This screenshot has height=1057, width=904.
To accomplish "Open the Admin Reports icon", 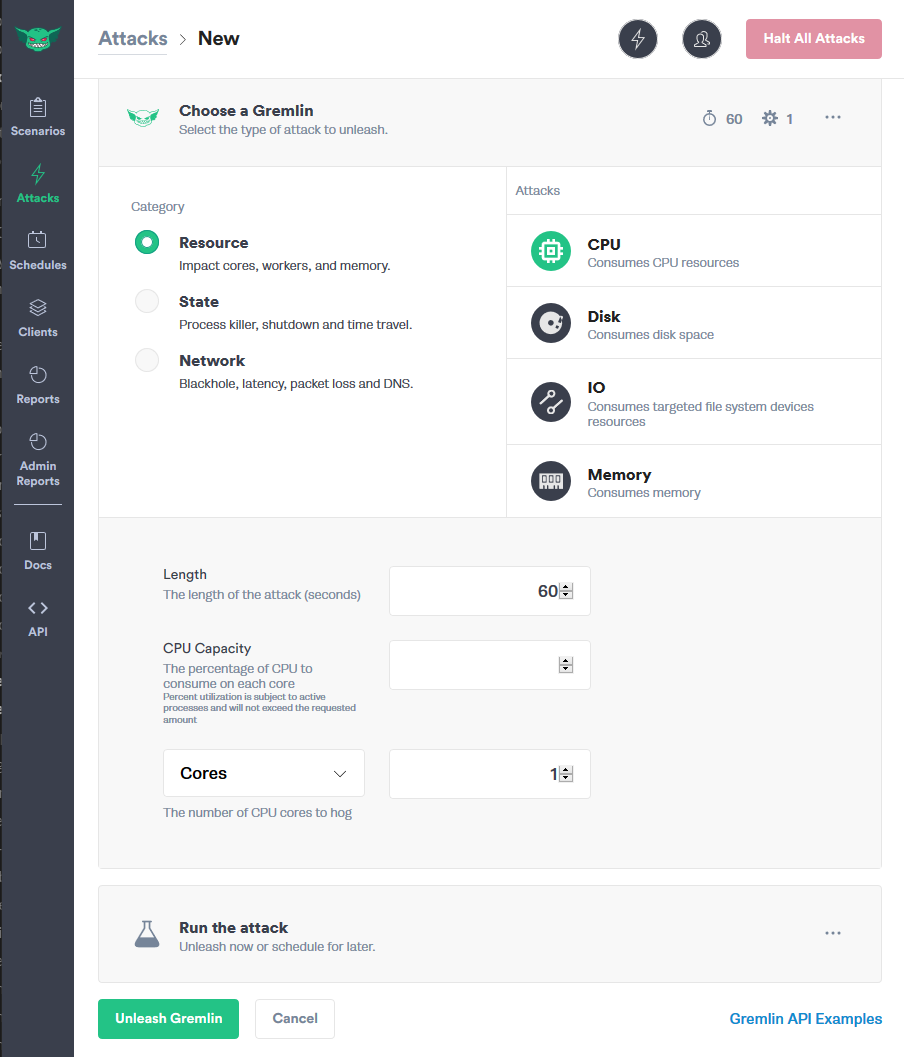I will coord(38,442).
